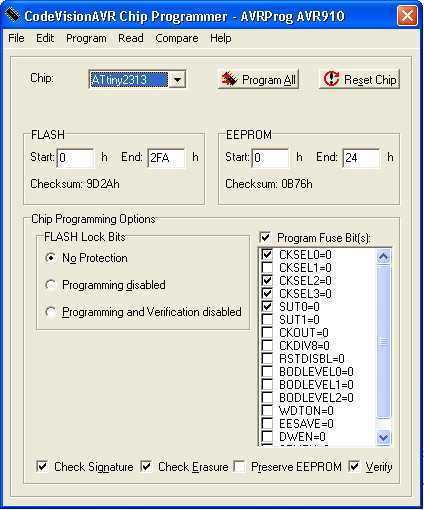
Task: Uncheck the Program Fuse Bit(s) checkbox
Action: click(x=265, y=238)
